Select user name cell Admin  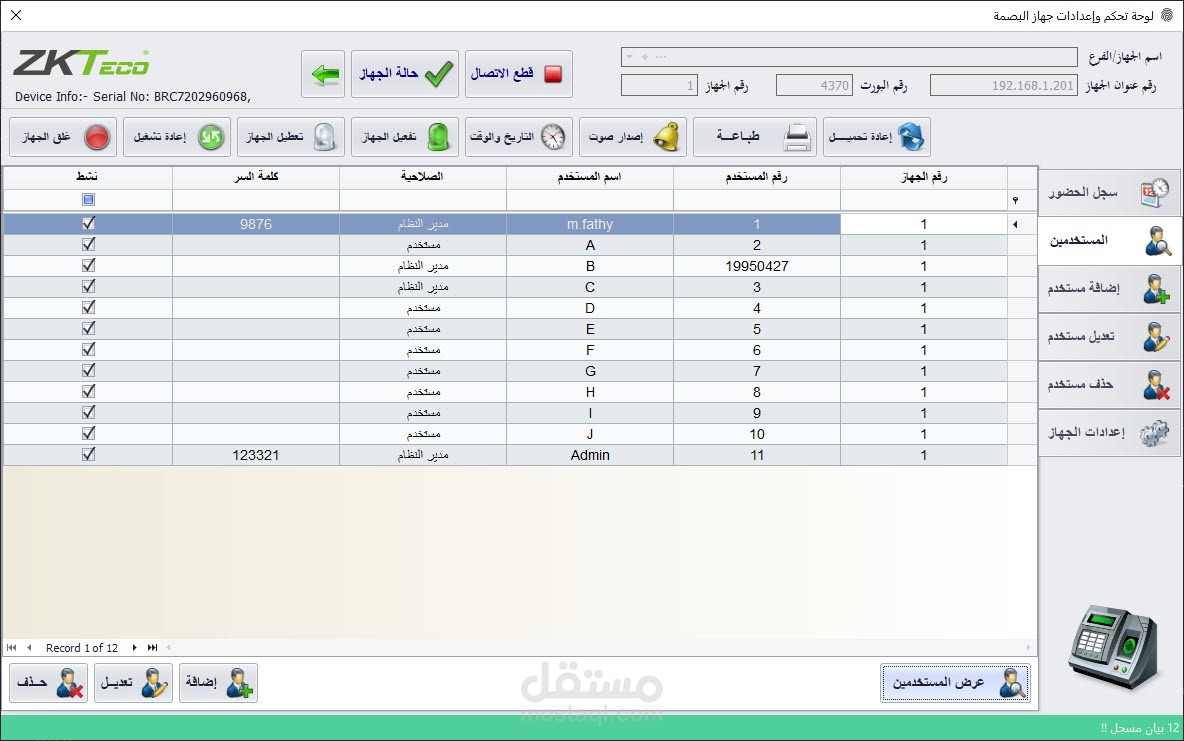pyautogui.click(x=590, y=455)
